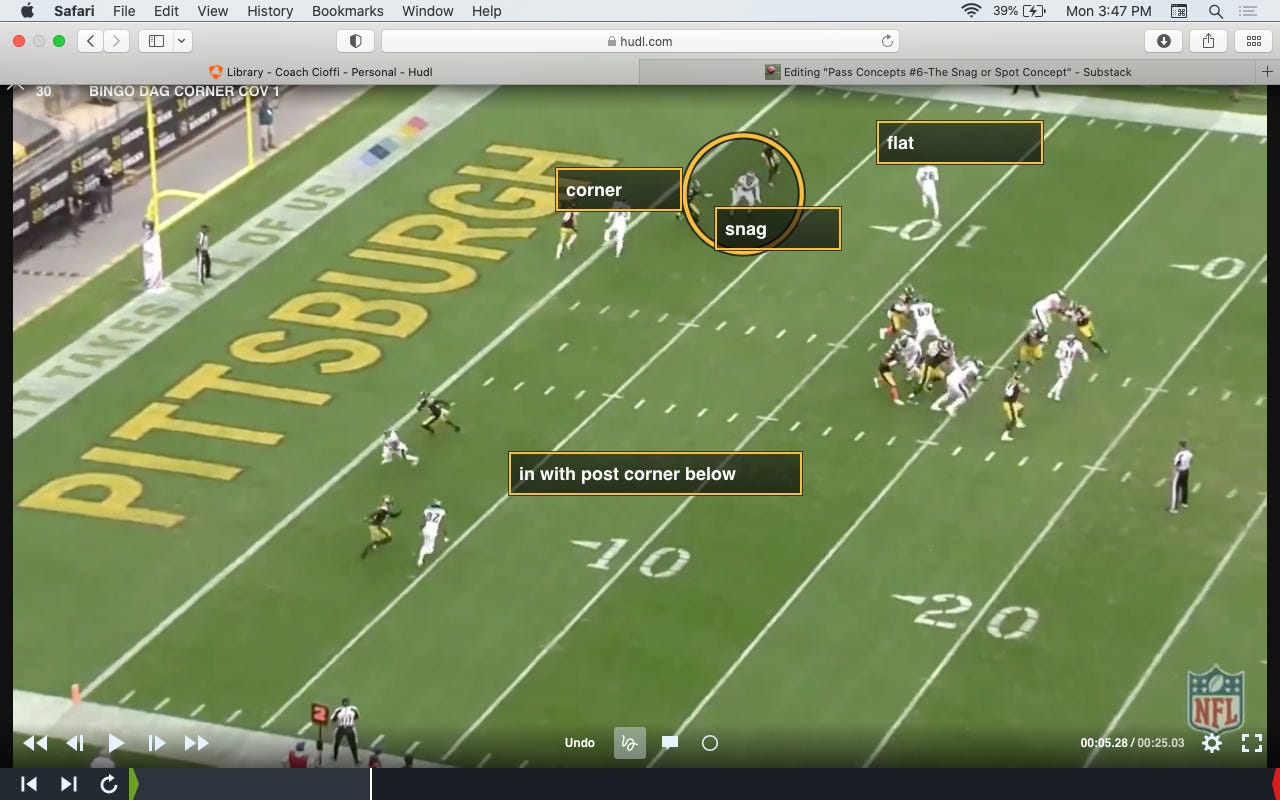Expand sidebar options dropdown arrow

(182, 41)
